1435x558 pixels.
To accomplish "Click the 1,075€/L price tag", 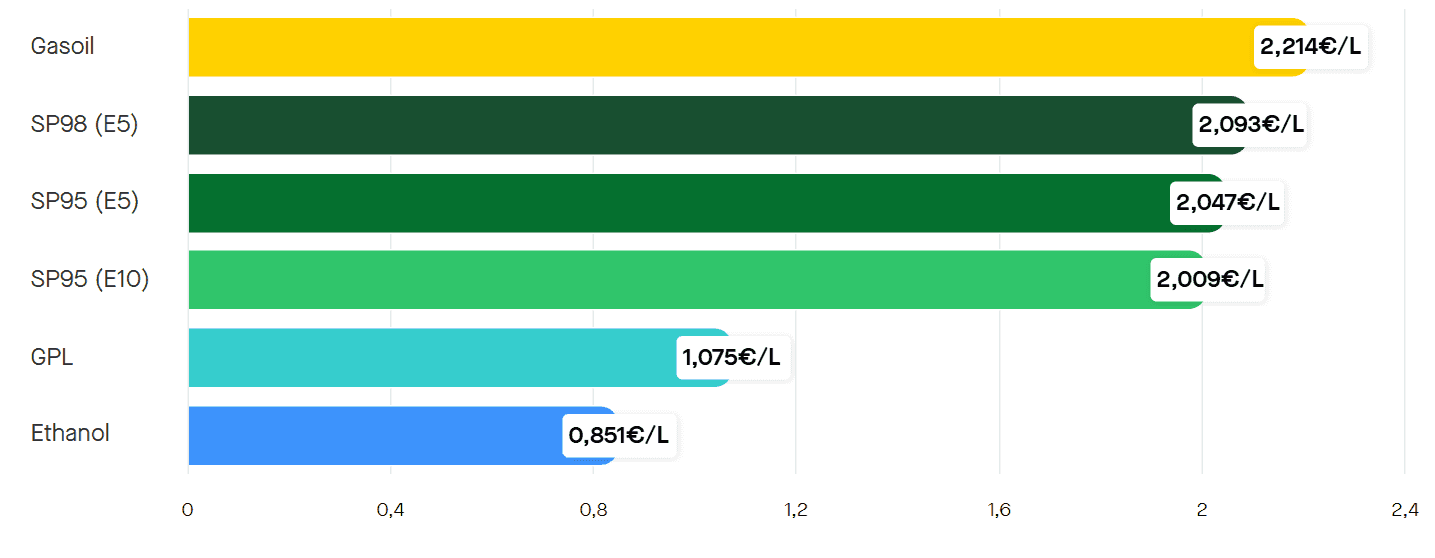I will [x=733, y=358].
